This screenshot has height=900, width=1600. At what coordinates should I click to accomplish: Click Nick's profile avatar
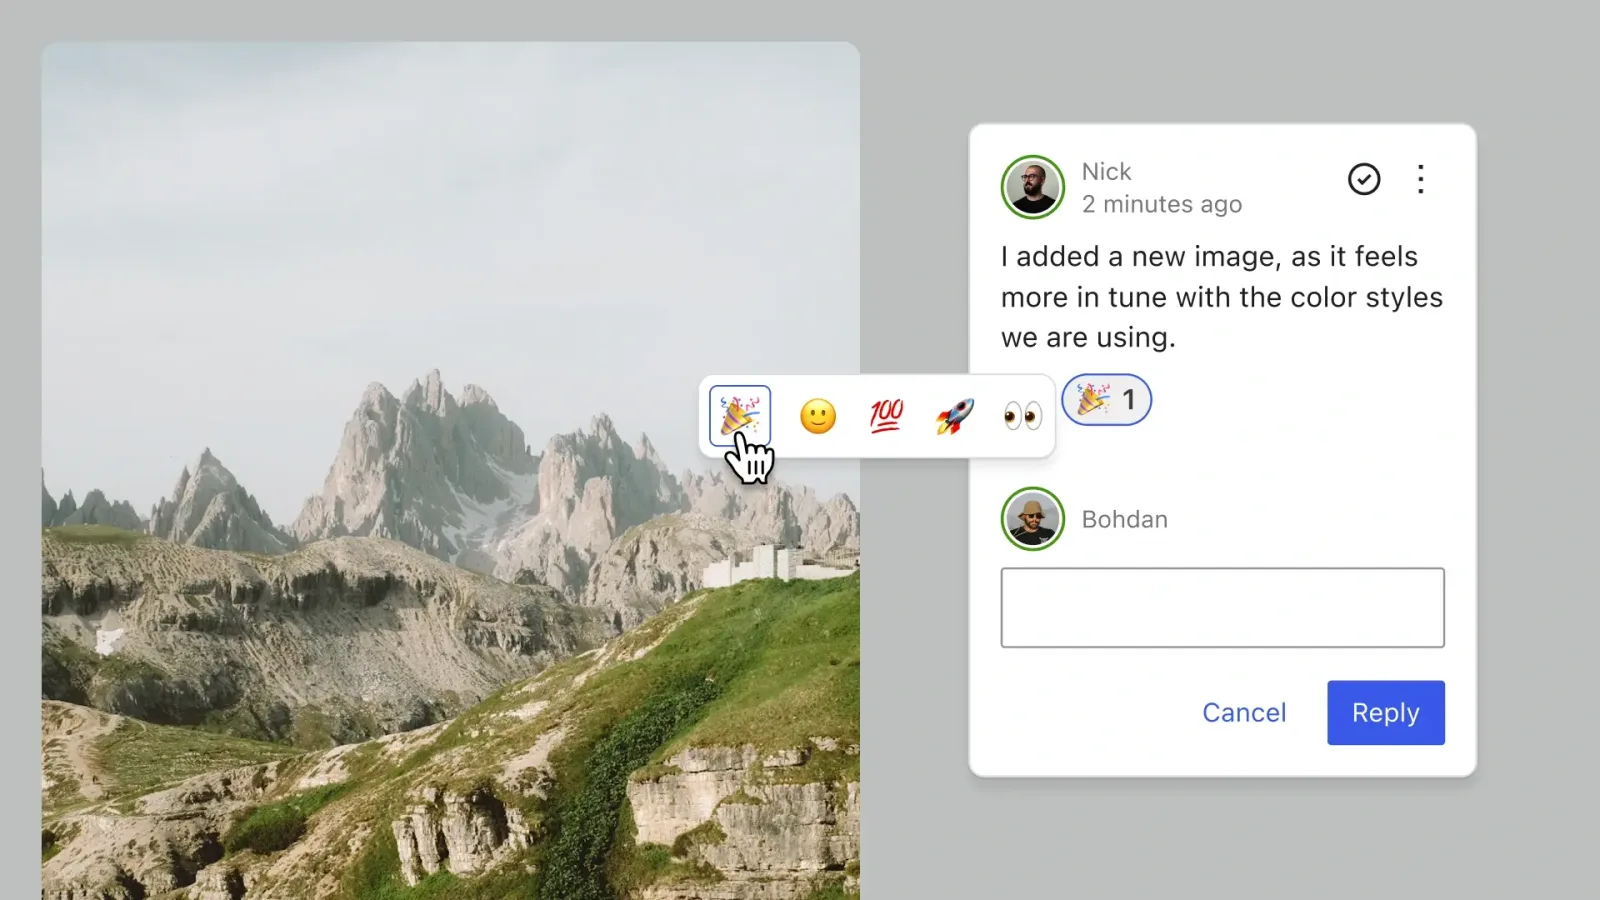[x=1033, y=187]
